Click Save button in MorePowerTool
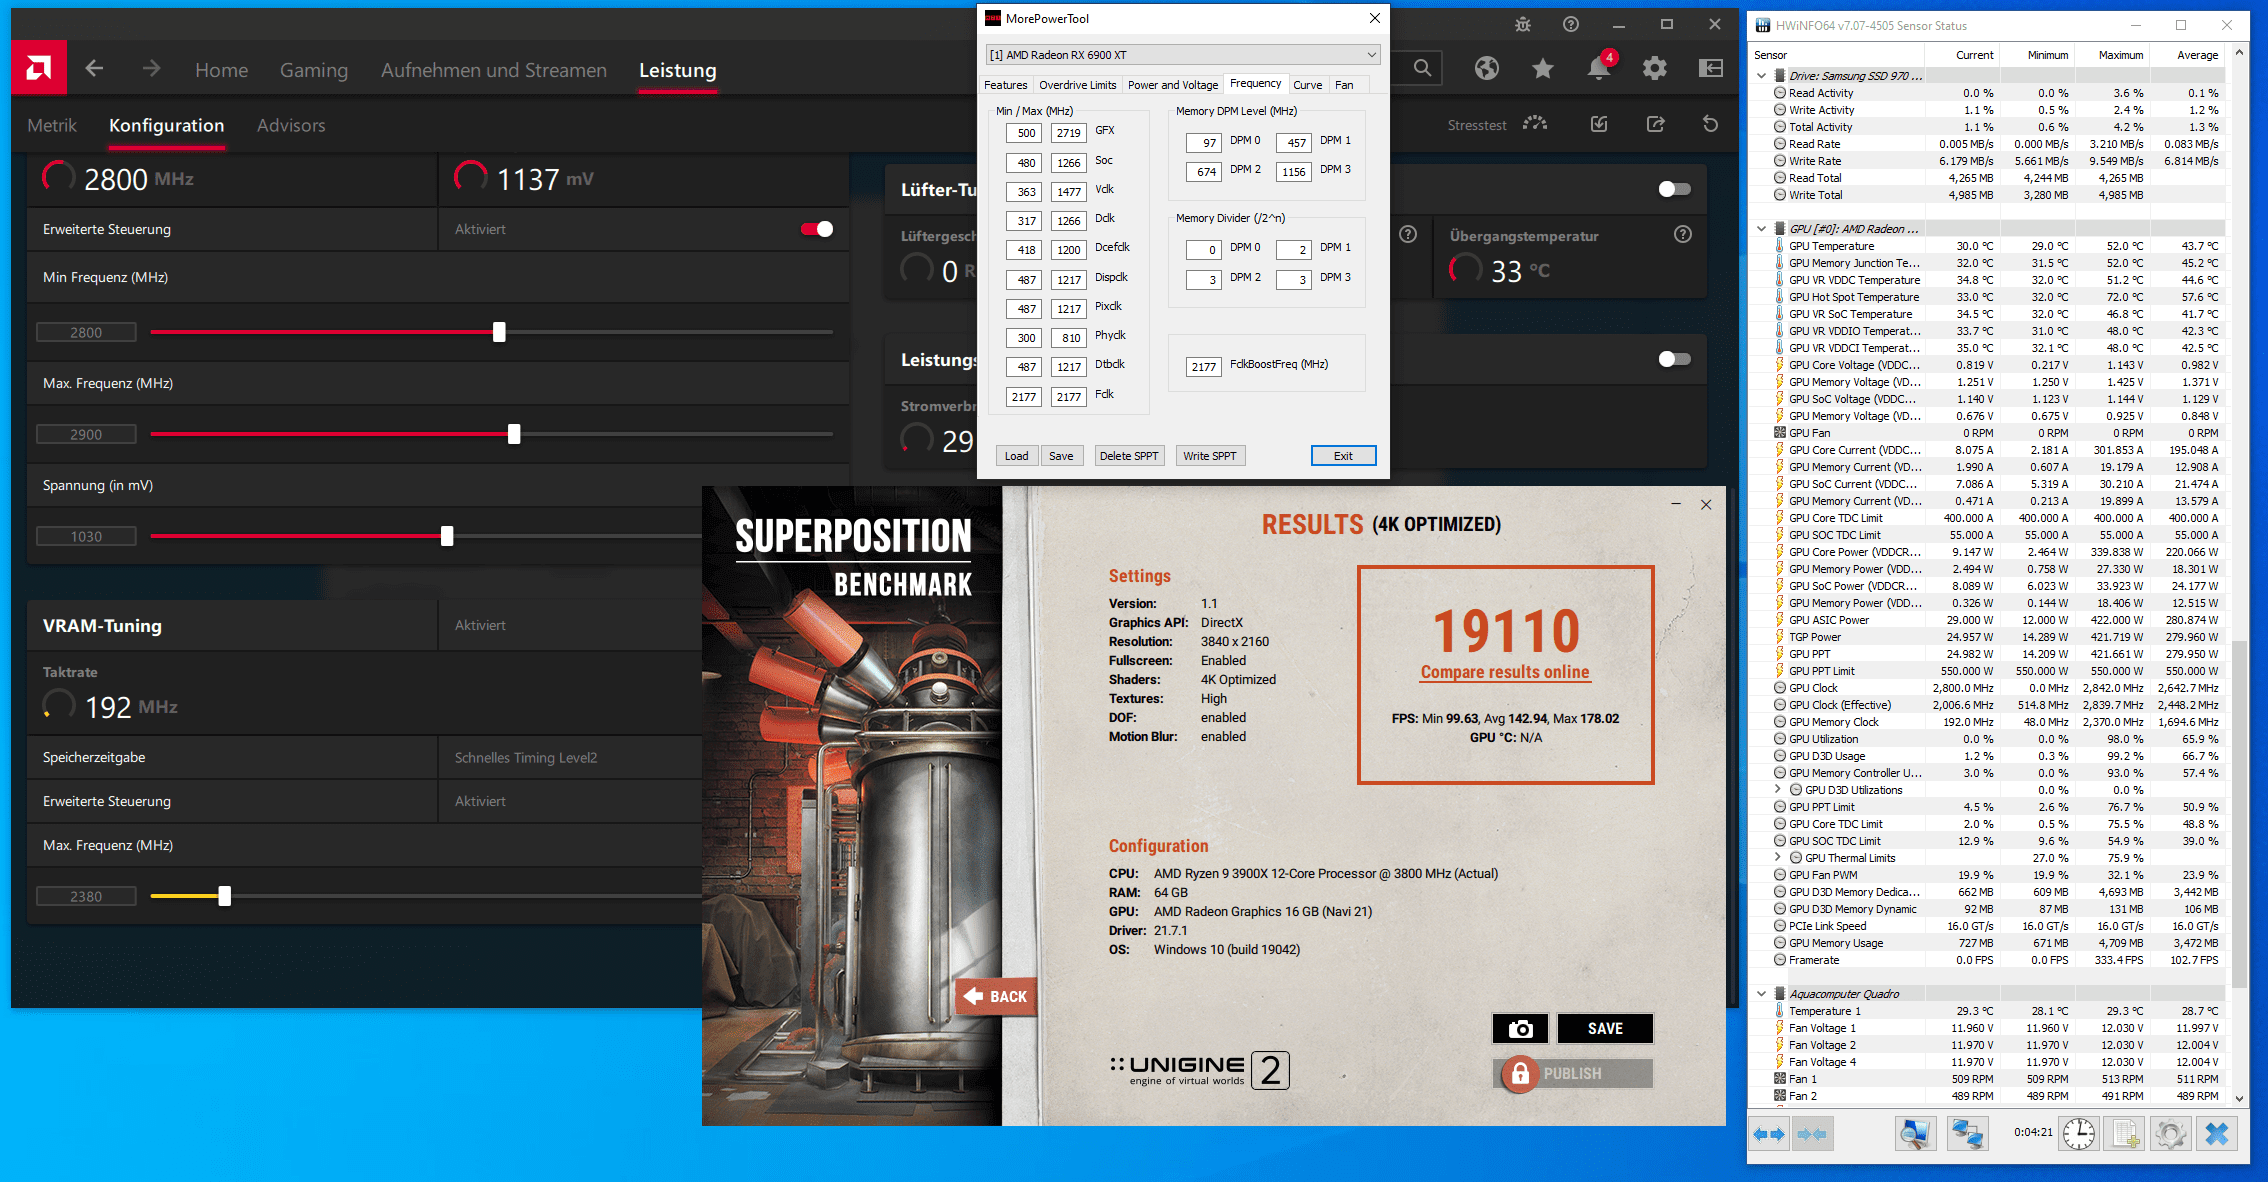Screen dimensions: 2268x1182 (1061, 456)
